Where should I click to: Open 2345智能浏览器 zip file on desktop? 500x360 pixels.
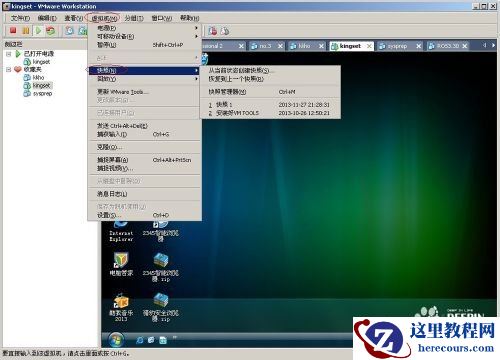tap(161, 267)
